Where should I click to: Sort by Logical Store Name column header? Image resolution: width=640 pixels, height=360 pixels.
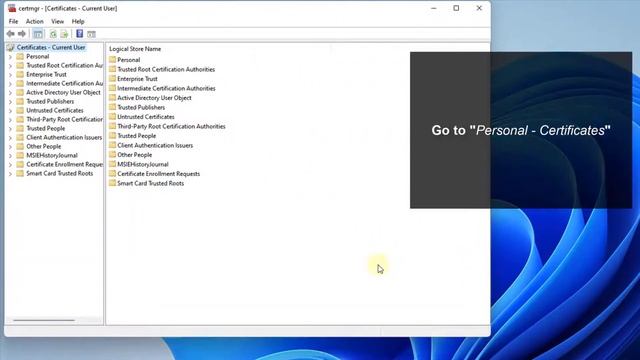pos(135,49)
